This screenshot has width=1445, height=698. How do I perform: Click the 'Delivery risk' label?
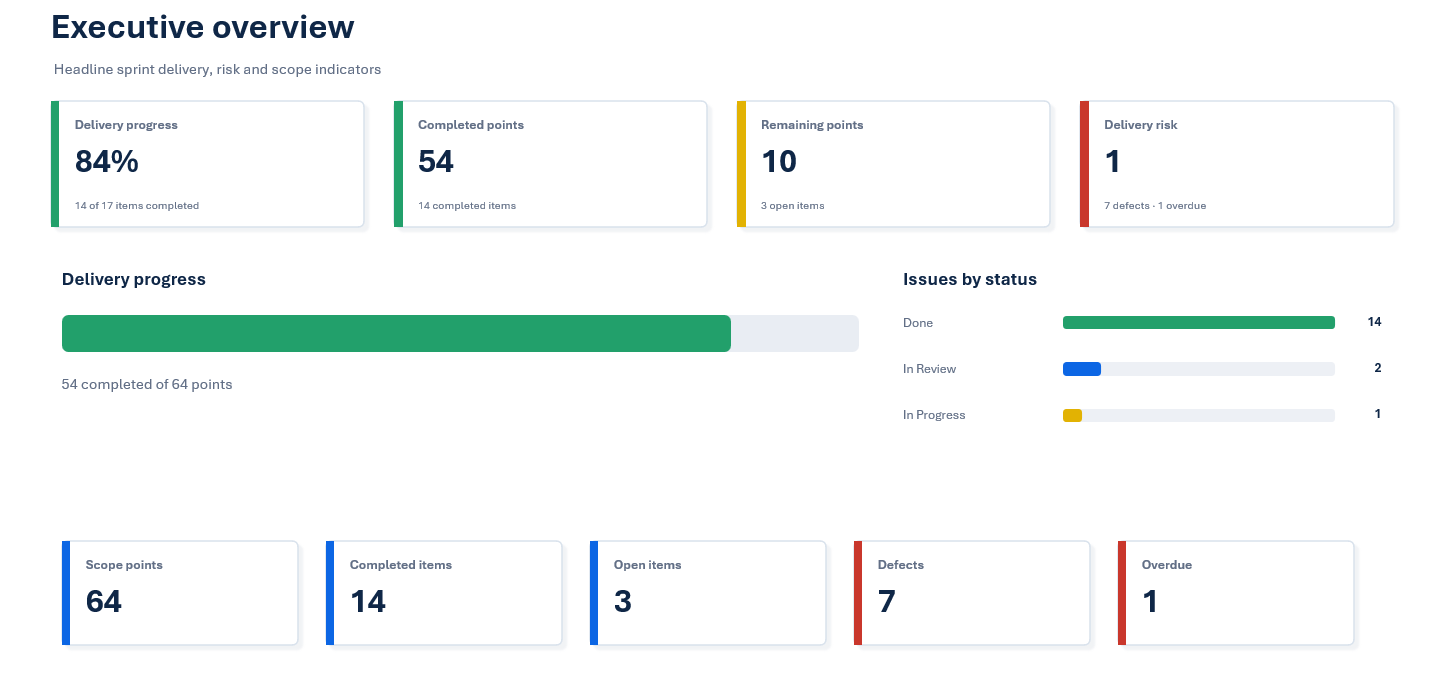1141,125
